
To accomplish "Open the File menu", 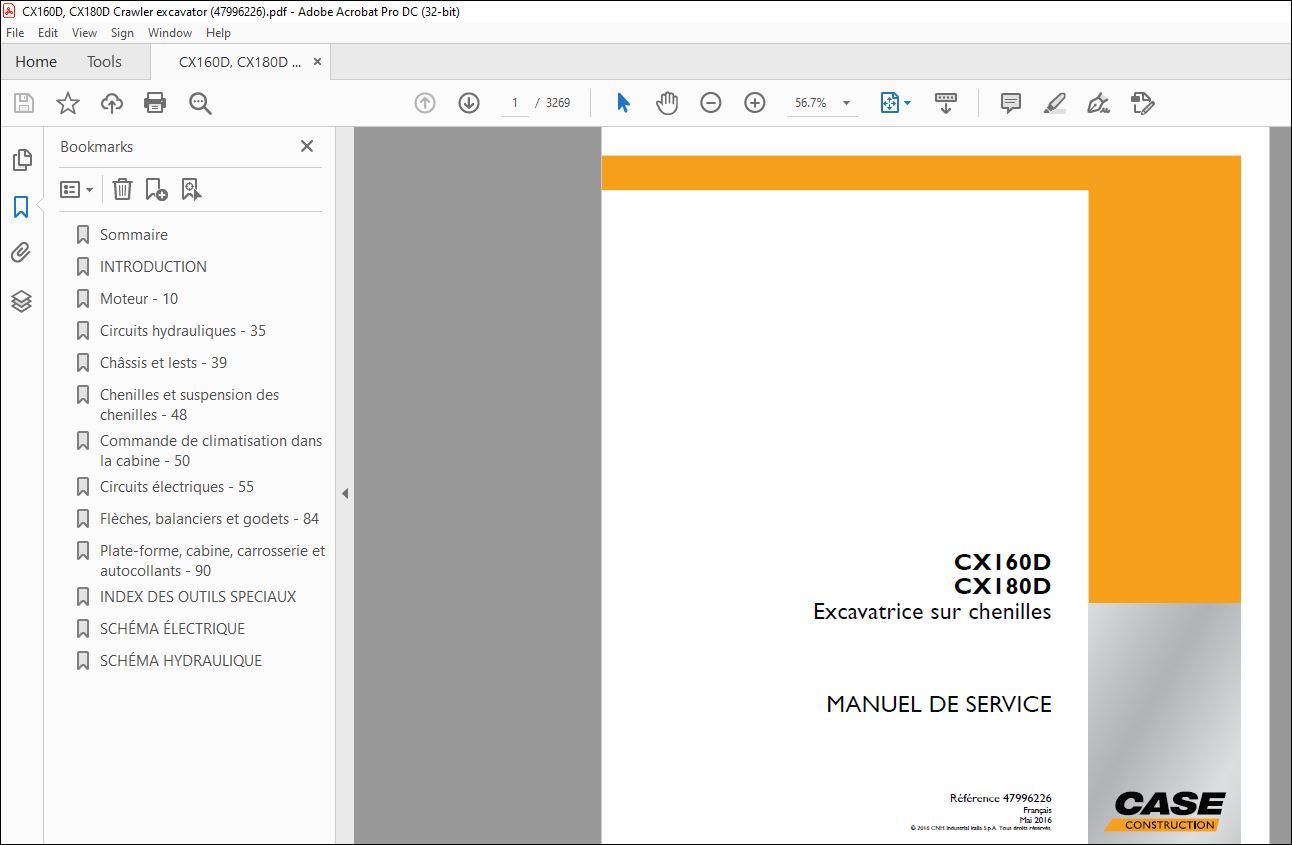I will pyautogui.click(x=15, y=33).
